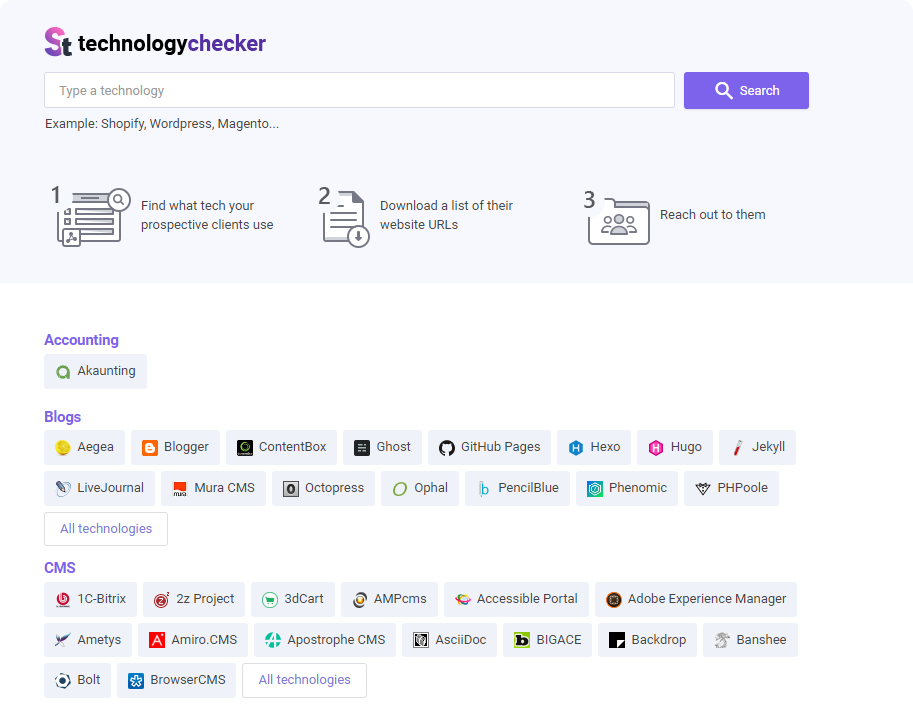This screenshot has height=708, width=913.
Task: Select the 'PencilBlue' label text
Action: click(528, 487)
